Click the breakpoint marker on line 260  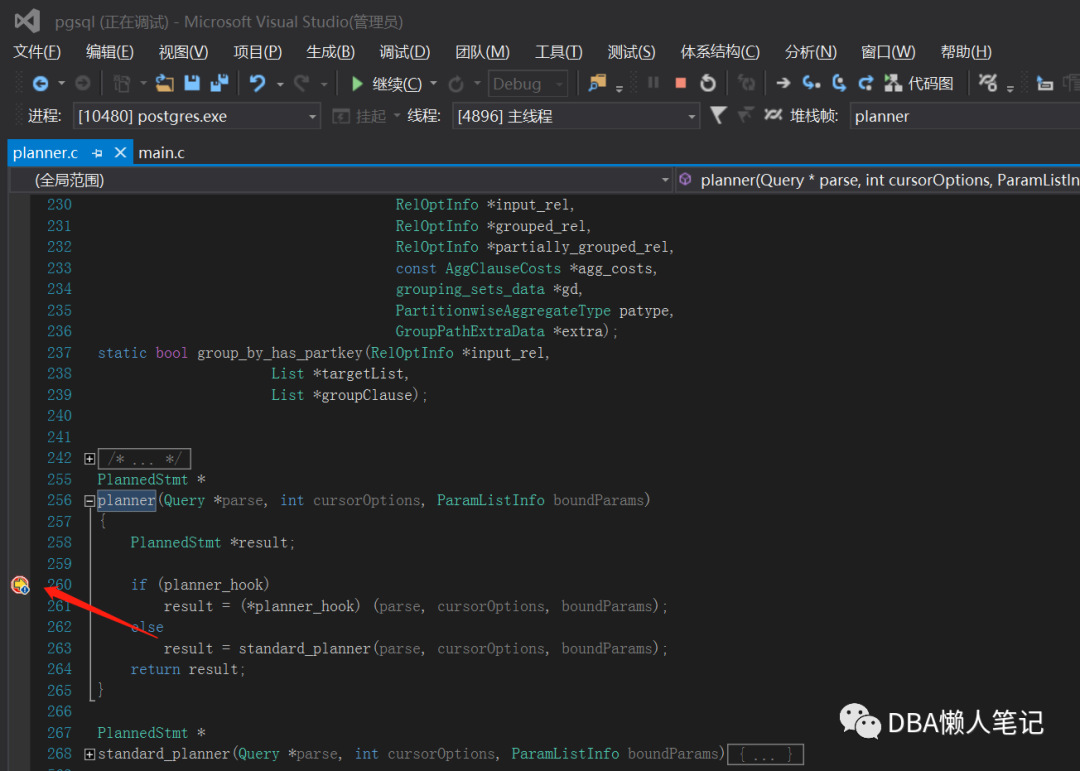(19, 585)
